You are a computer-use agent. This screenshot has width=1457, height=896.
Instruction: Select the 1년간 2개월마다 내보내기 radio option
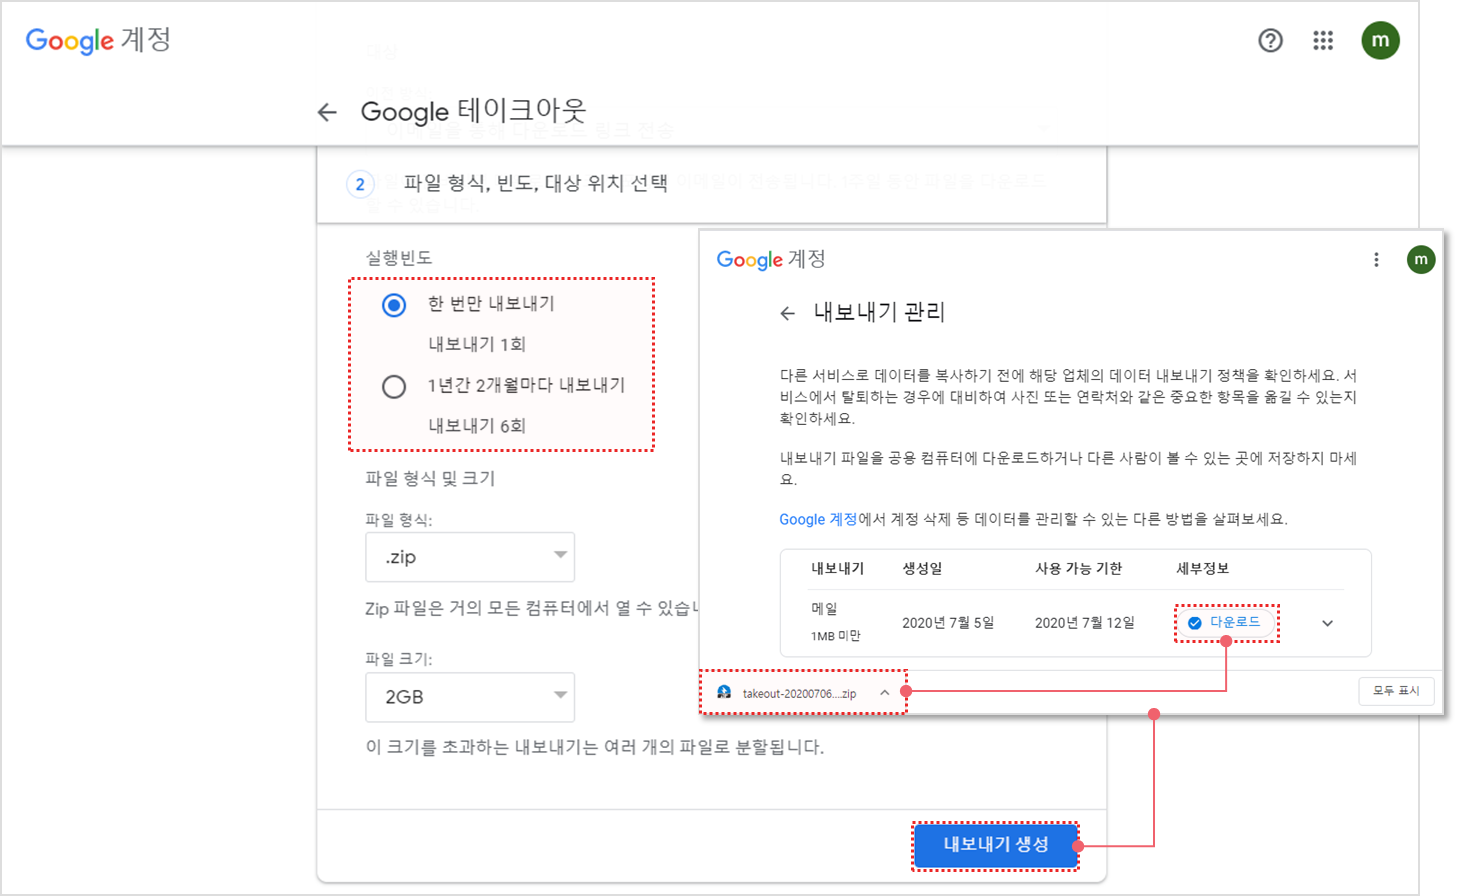[x=394, y=386]
